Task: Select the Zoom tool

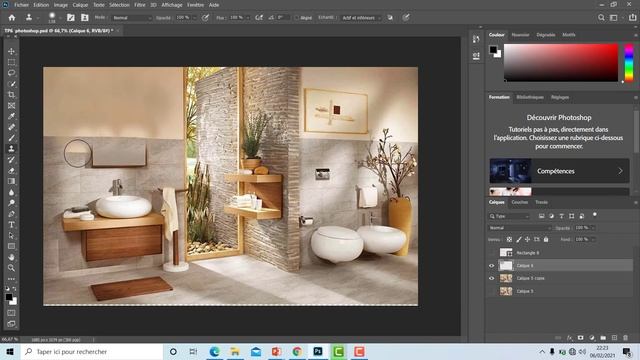Action: [x=11, y=268]
